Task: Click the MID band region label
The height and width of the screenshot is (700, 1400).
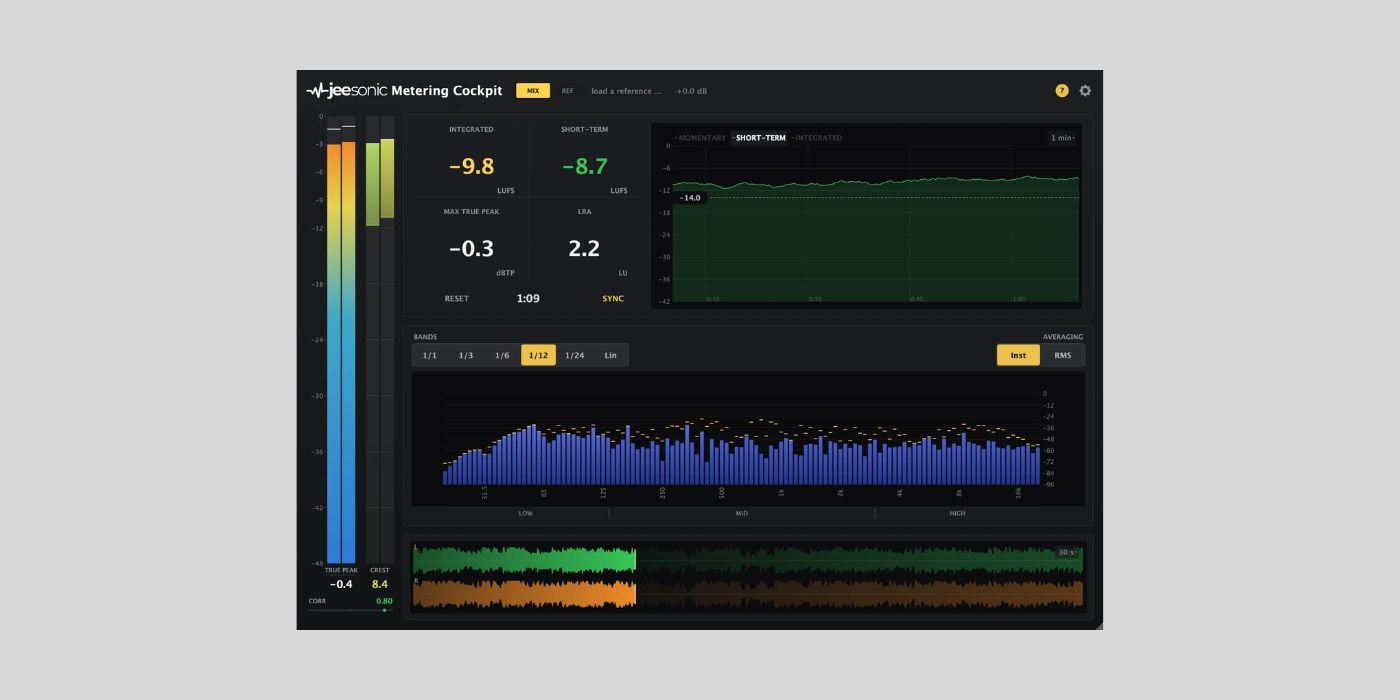Action: tap(741, 513)
